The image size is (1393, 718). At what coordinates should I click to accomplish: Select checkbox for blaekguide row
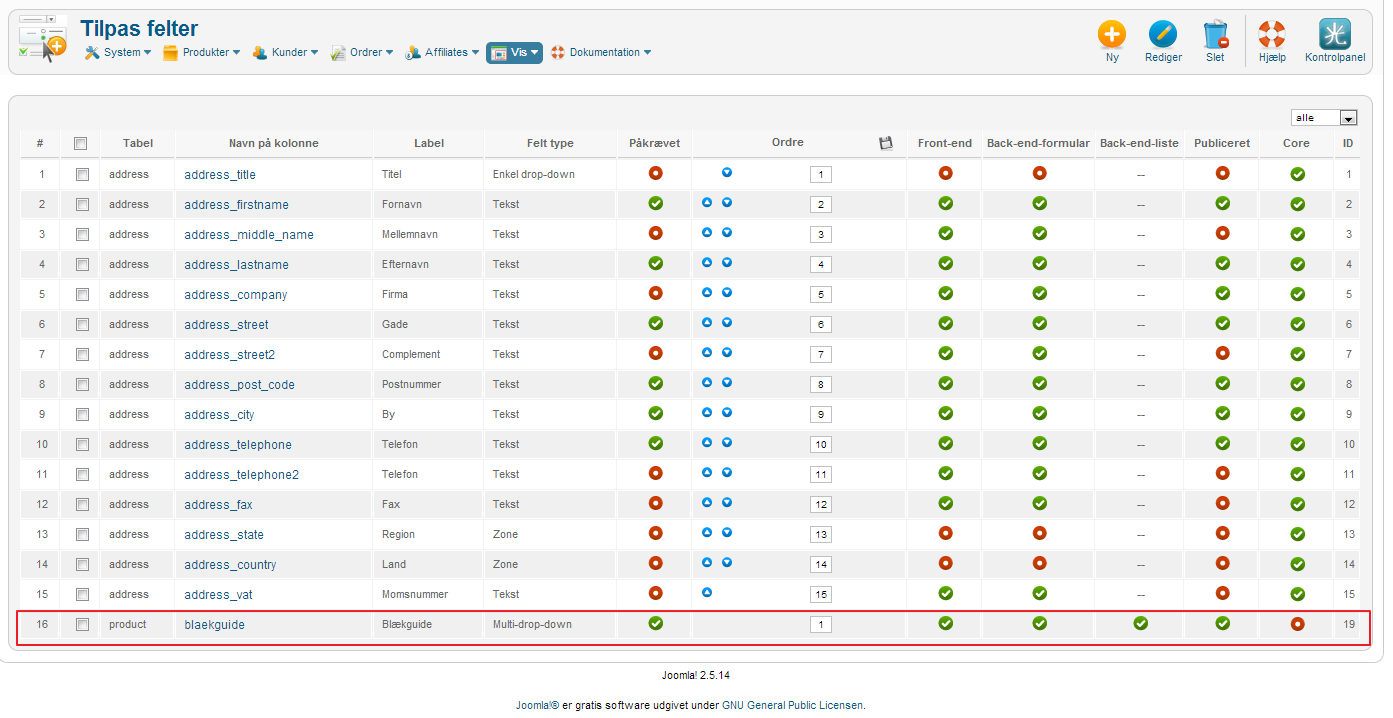click(x=82, y=625)
